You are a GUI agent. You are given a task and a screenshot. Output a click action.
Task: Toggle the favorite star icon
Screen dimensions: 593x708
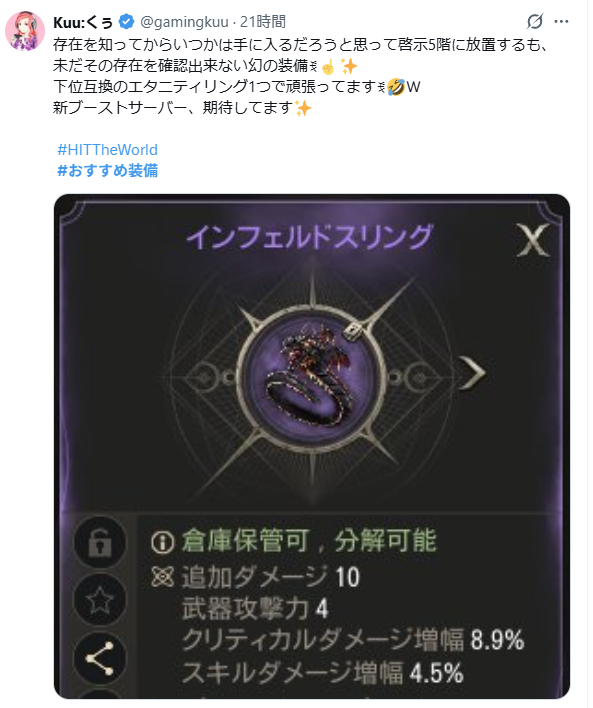pyautogui.click(x=100, y=601)
